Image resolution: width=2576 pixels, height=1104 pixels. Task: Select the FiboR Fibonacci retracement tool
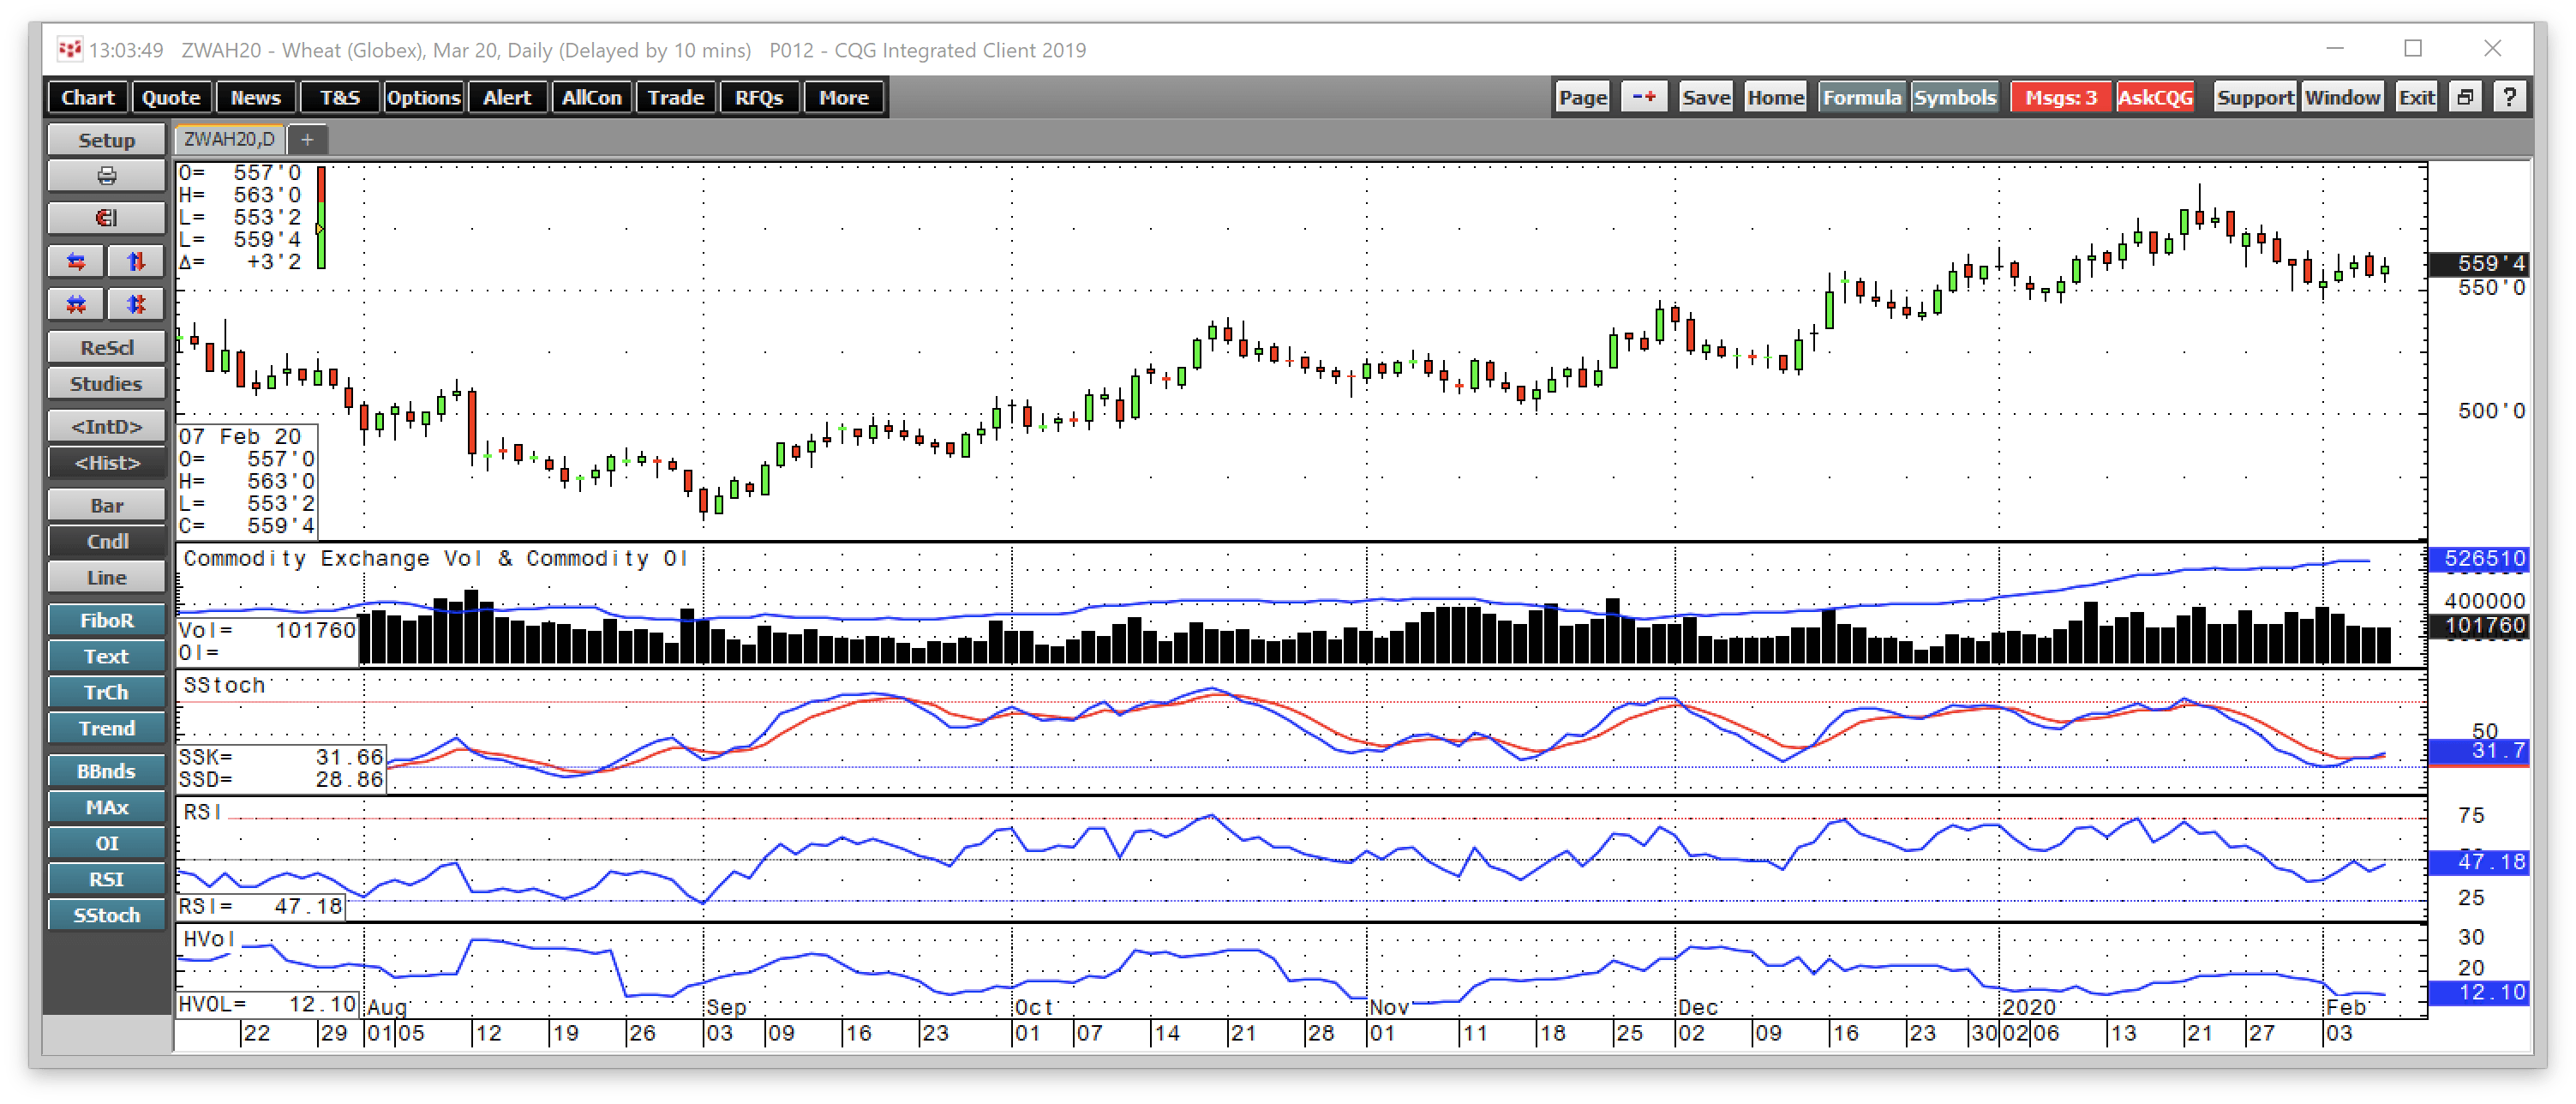[106, 621]
